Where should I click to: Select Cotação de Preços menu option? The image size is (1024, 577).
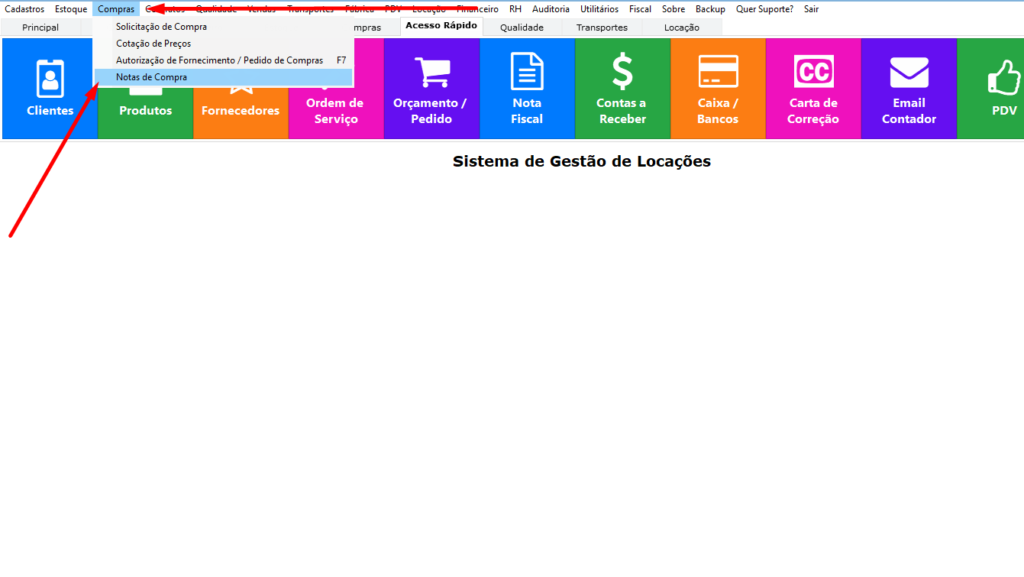pyautogui.click(x=153, y=44)
